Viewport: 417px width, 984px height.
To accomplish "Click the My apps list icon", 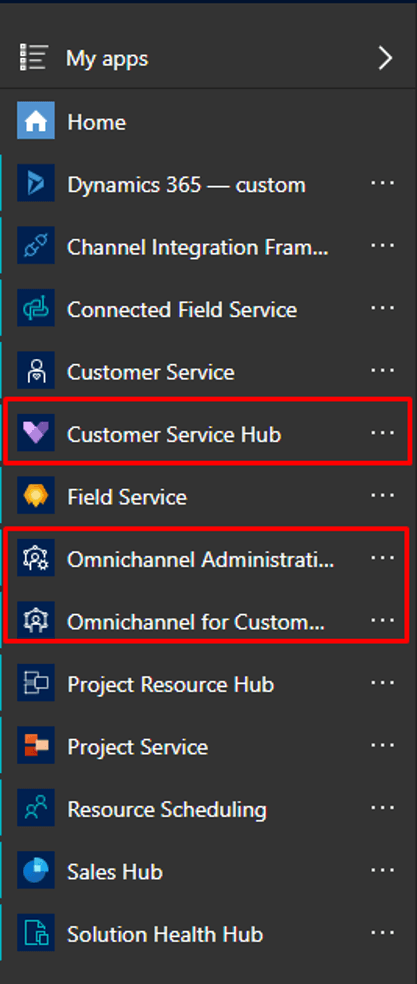I will click(33, 58).
